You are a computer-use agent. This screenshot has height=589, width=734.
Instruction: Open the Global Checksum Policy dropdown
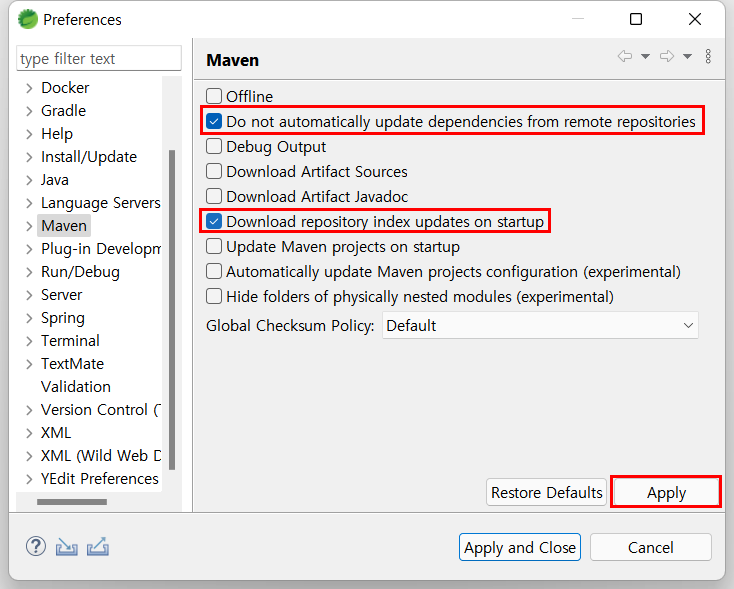tap(540, 325)
